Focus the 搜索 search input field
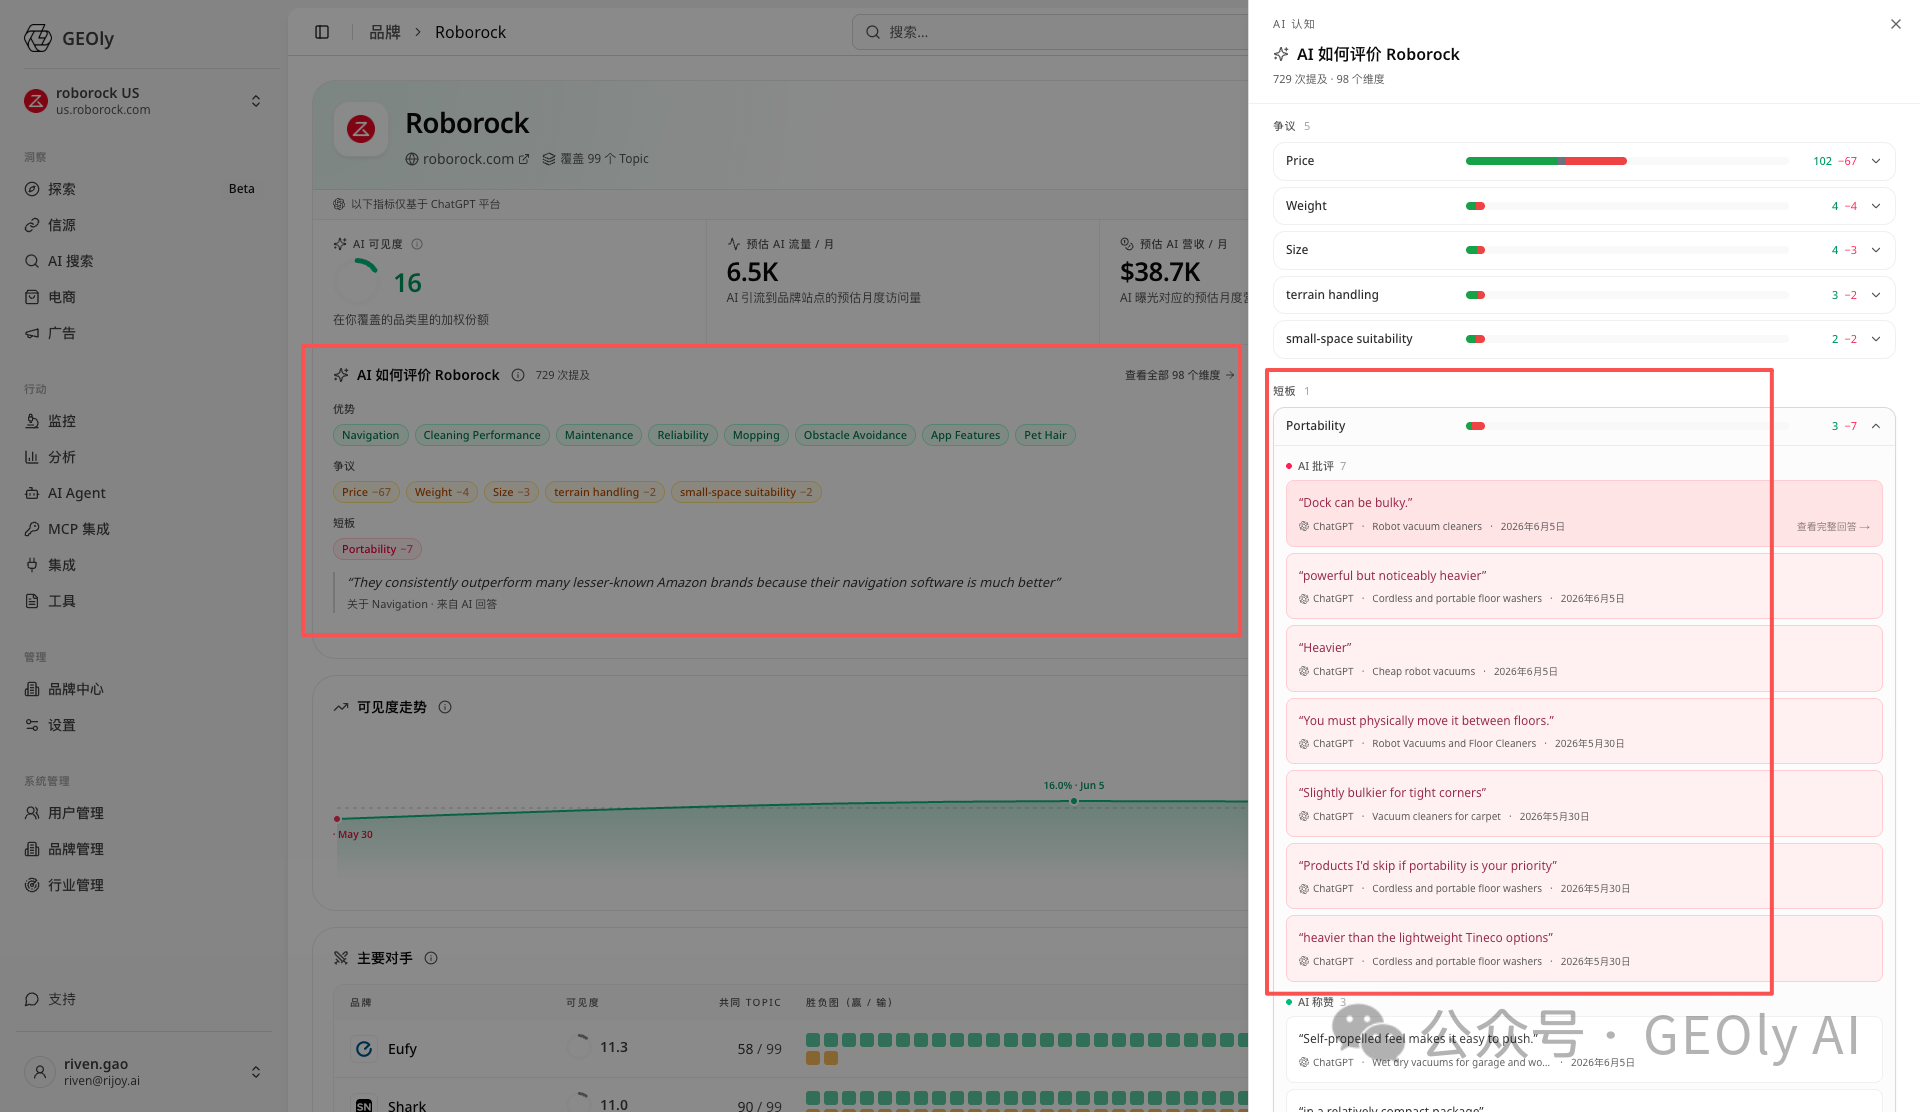This screenshot has width=1920, height=1112. (x=1050, y=32)
